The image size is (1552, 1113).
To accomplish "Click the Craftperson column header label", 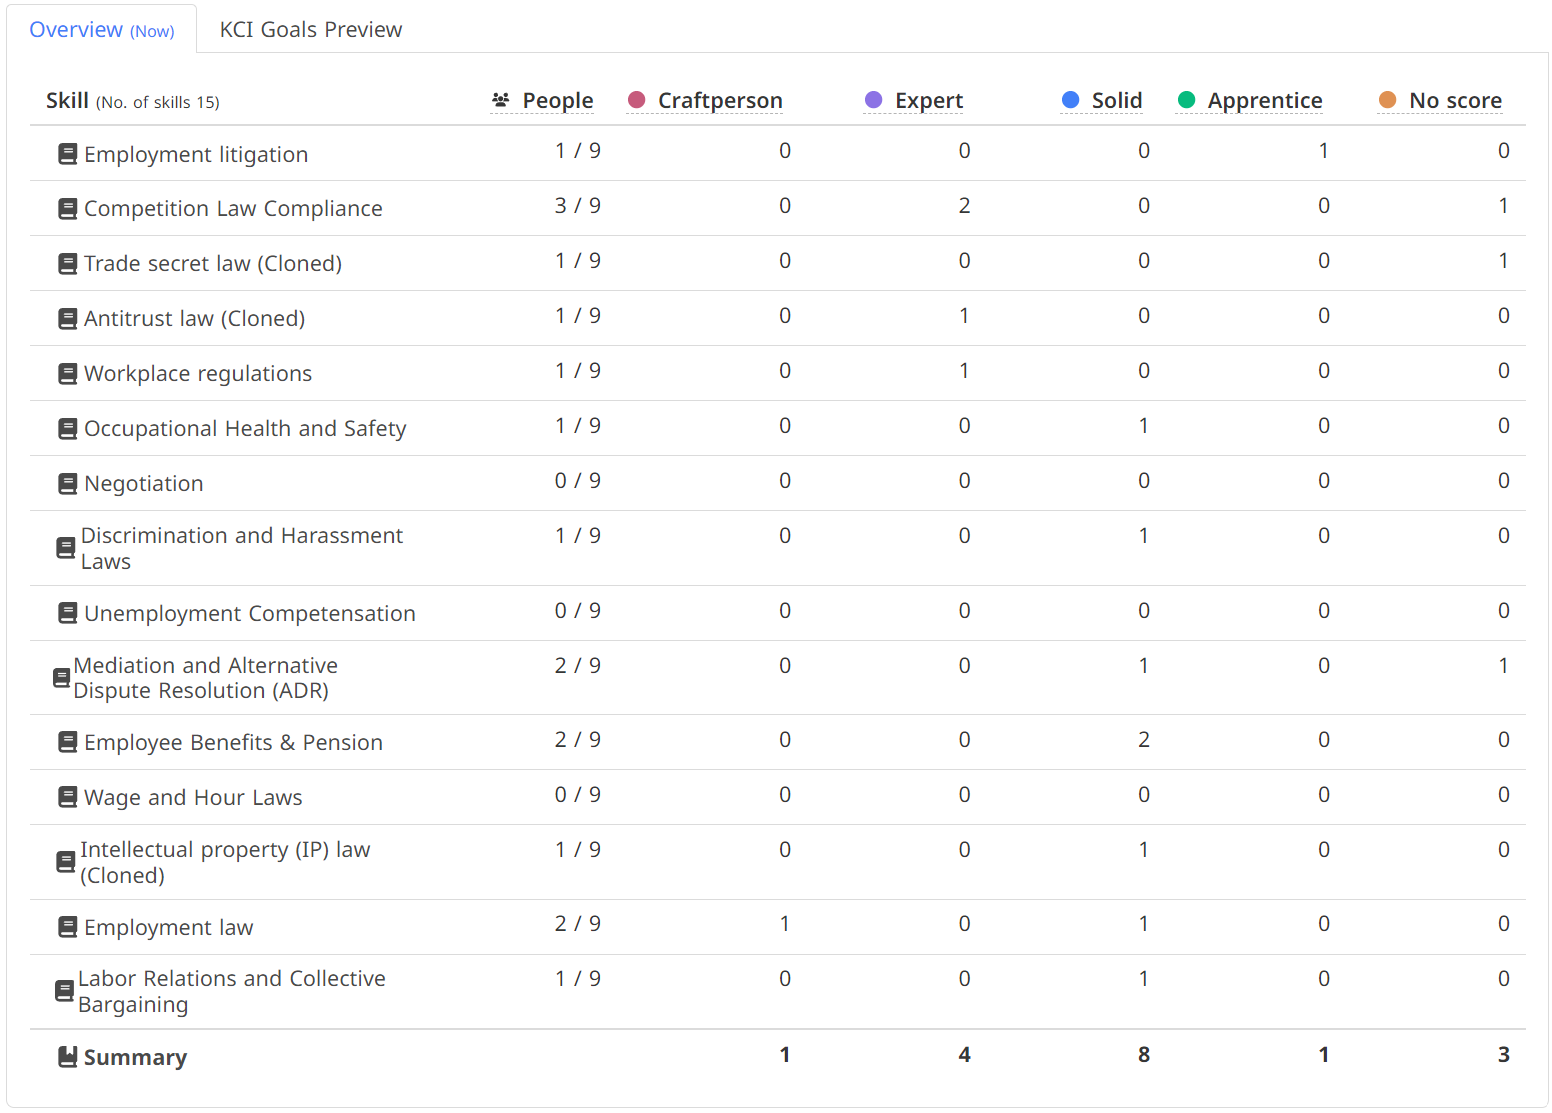I will (x=720, y=101).
